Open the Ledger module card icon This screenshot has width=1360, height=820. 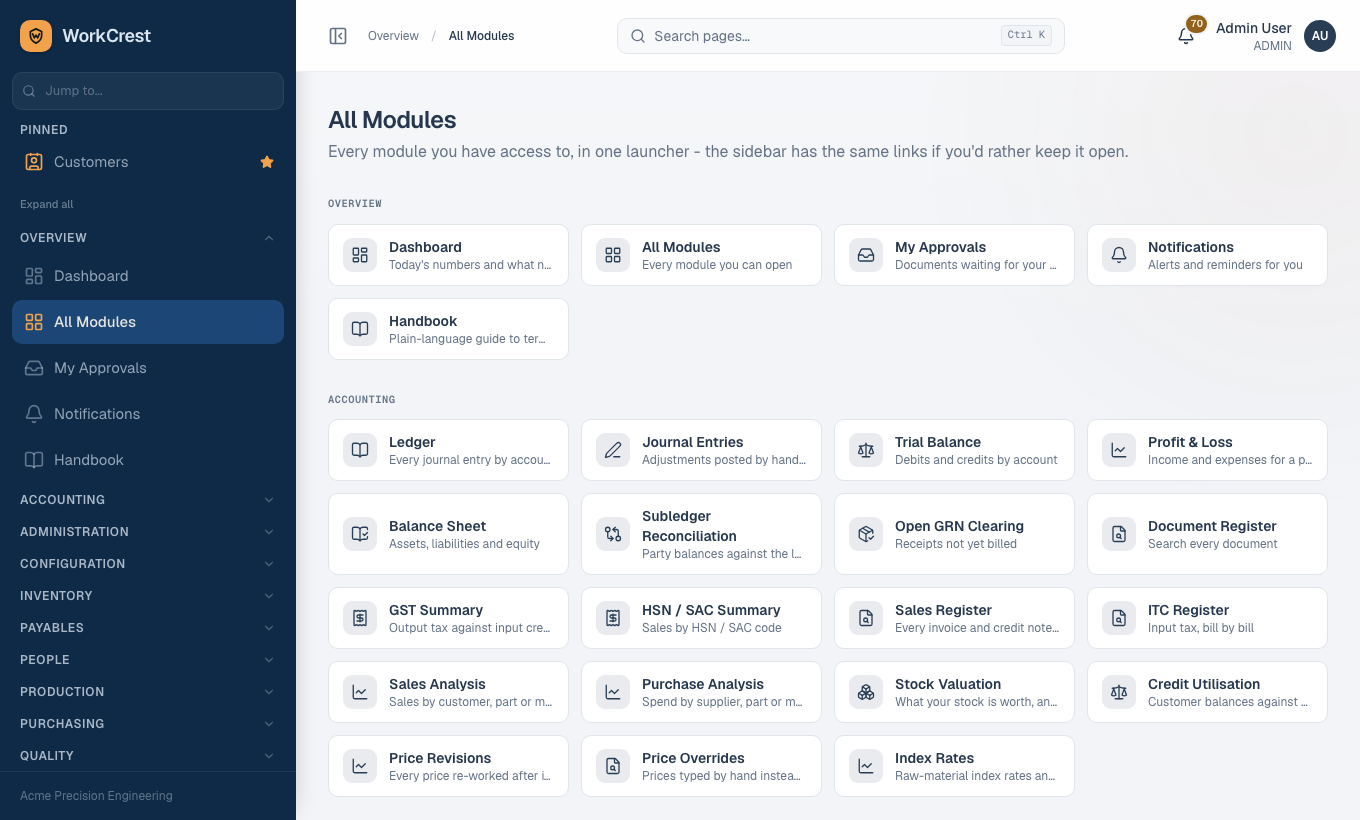tap(360, 451)
